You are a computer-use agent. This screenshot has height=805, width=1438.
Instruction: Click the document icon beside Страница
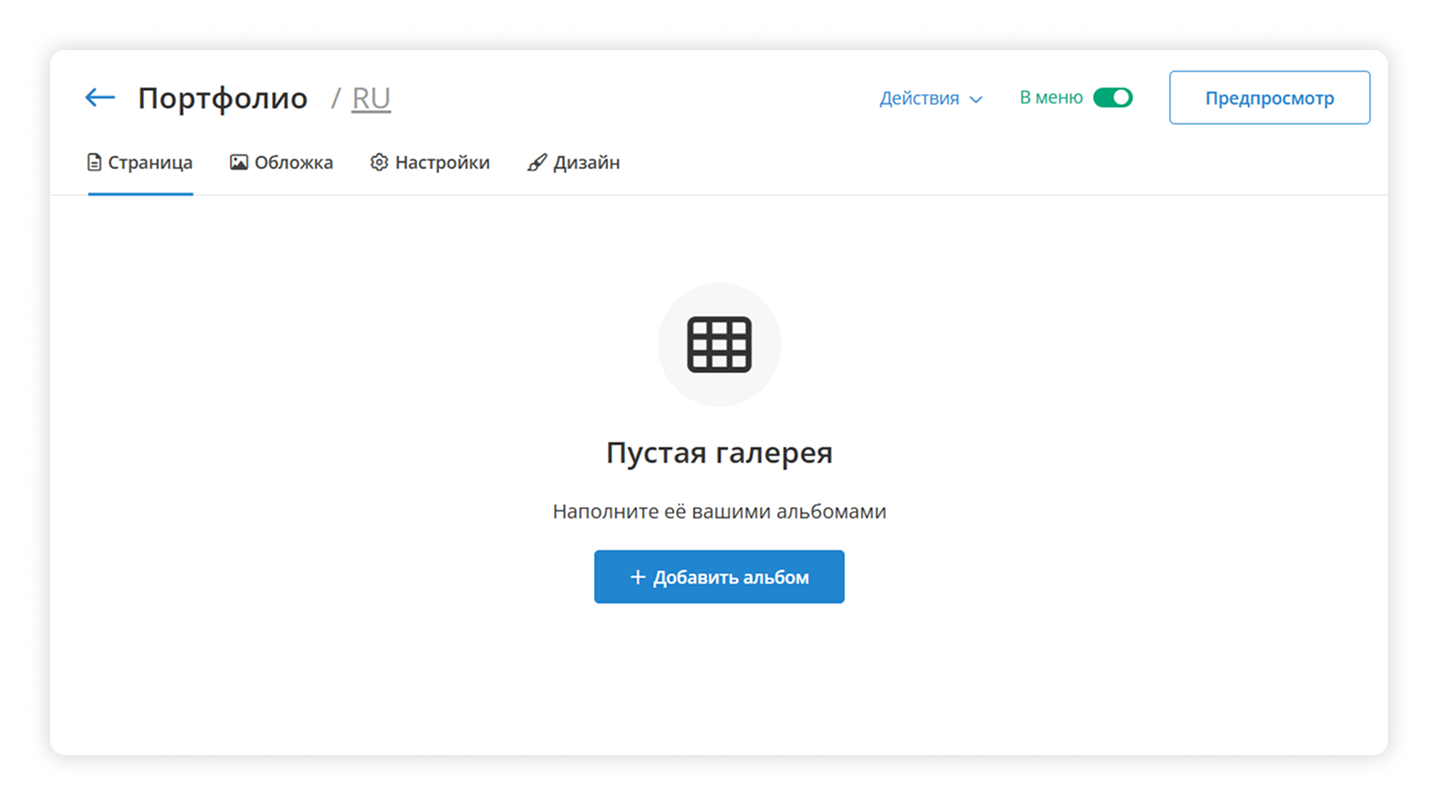(x=95, y=162)
